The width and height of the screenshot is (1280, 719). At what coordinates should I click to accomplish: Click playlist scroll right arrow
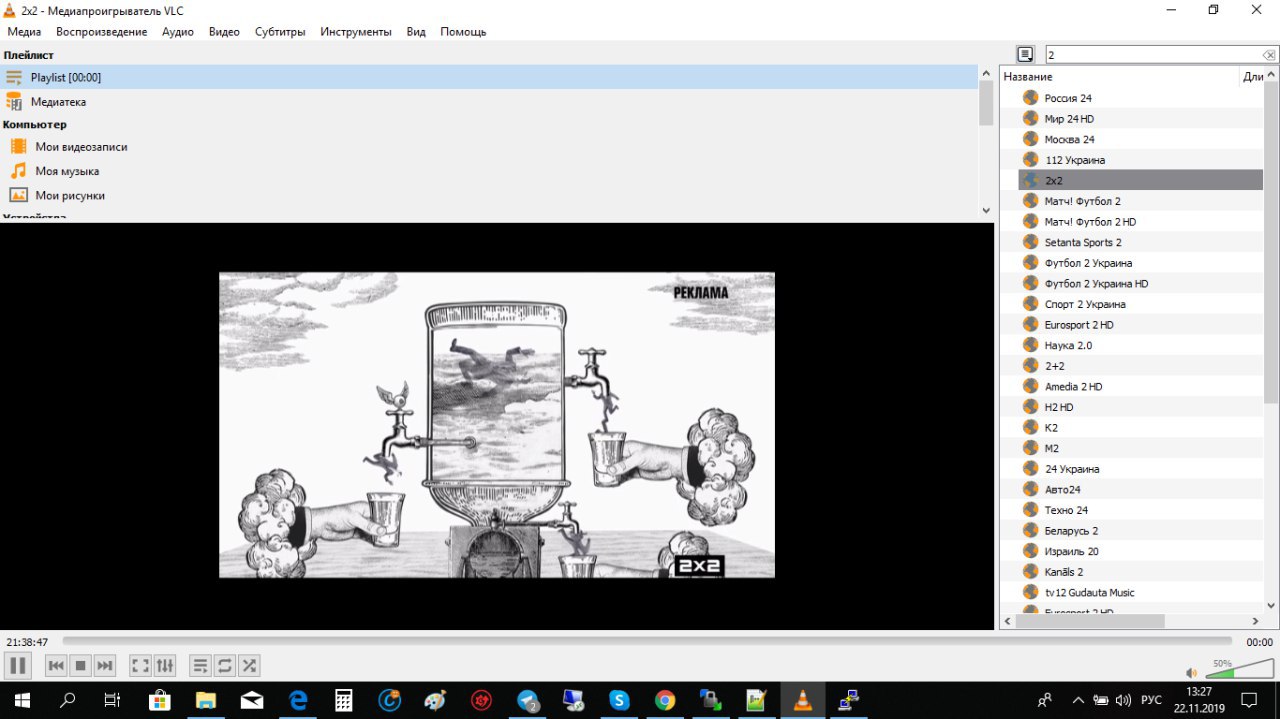[1257, 621]
